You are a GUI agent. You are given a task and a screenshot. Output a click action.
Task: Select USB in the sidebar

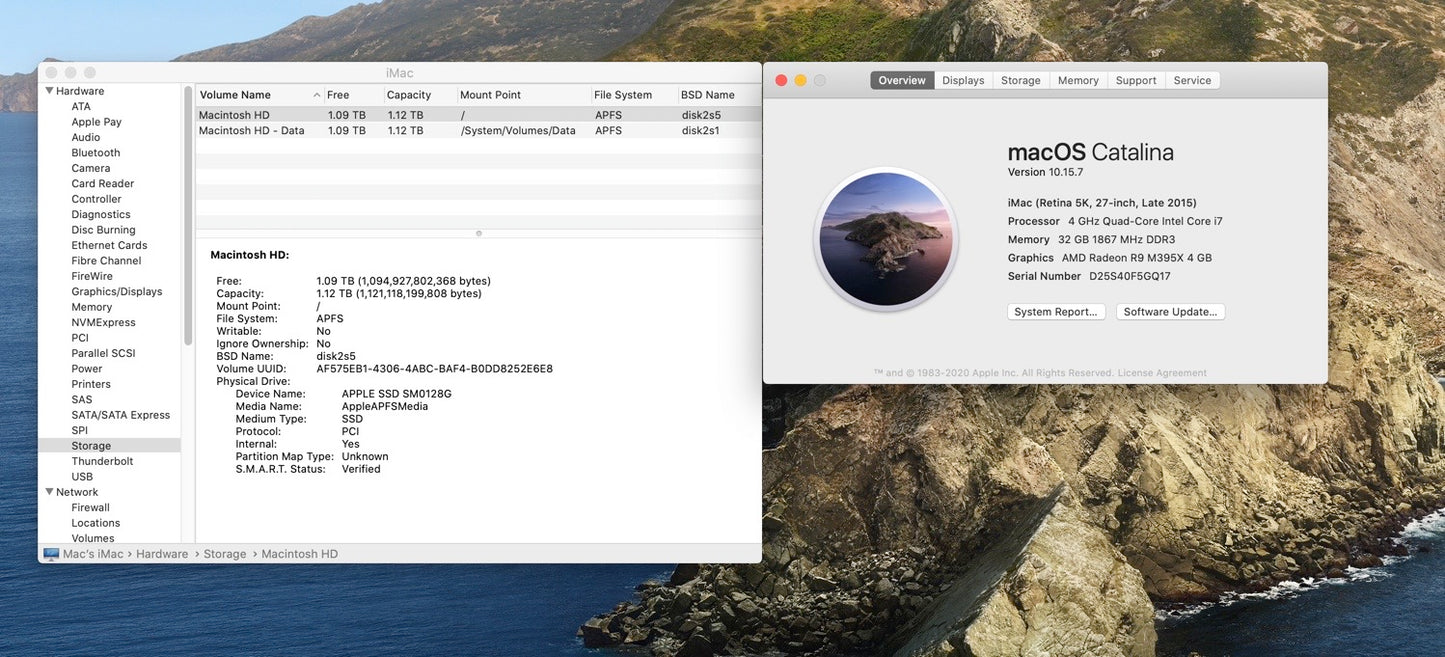click(80, 475)
